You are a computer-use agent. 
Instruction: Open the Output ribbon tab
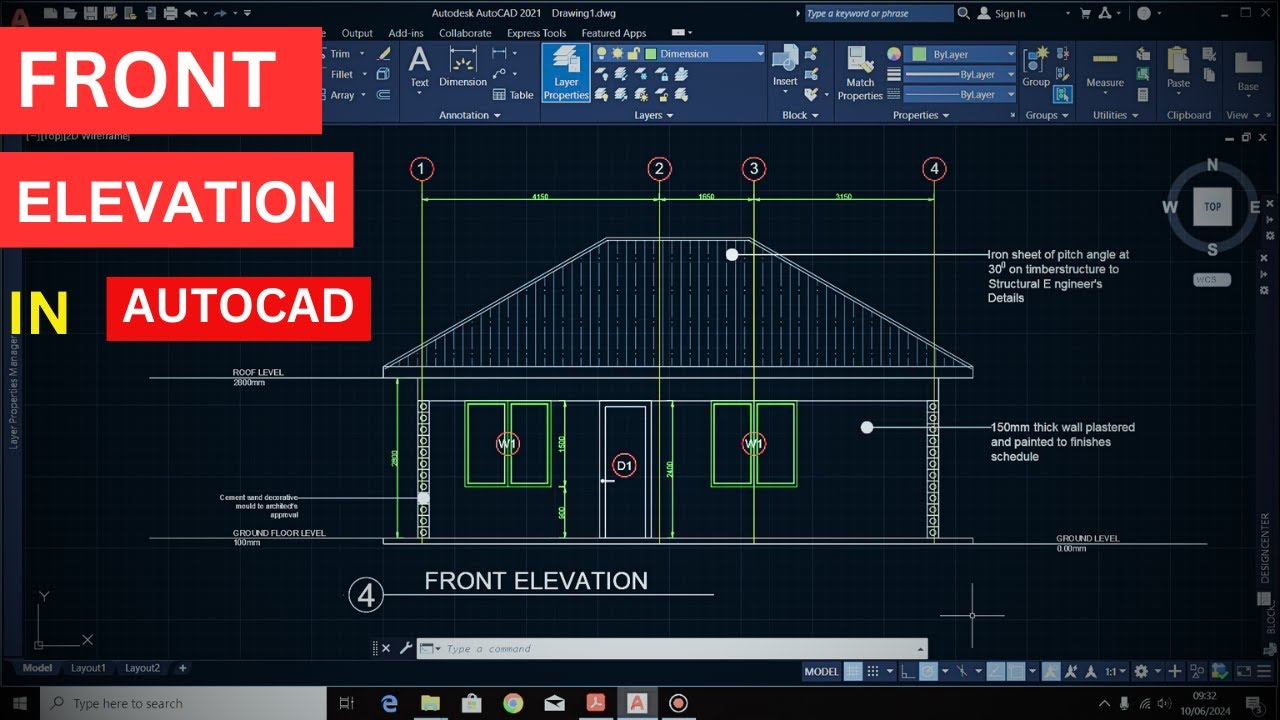coord(357,33)
